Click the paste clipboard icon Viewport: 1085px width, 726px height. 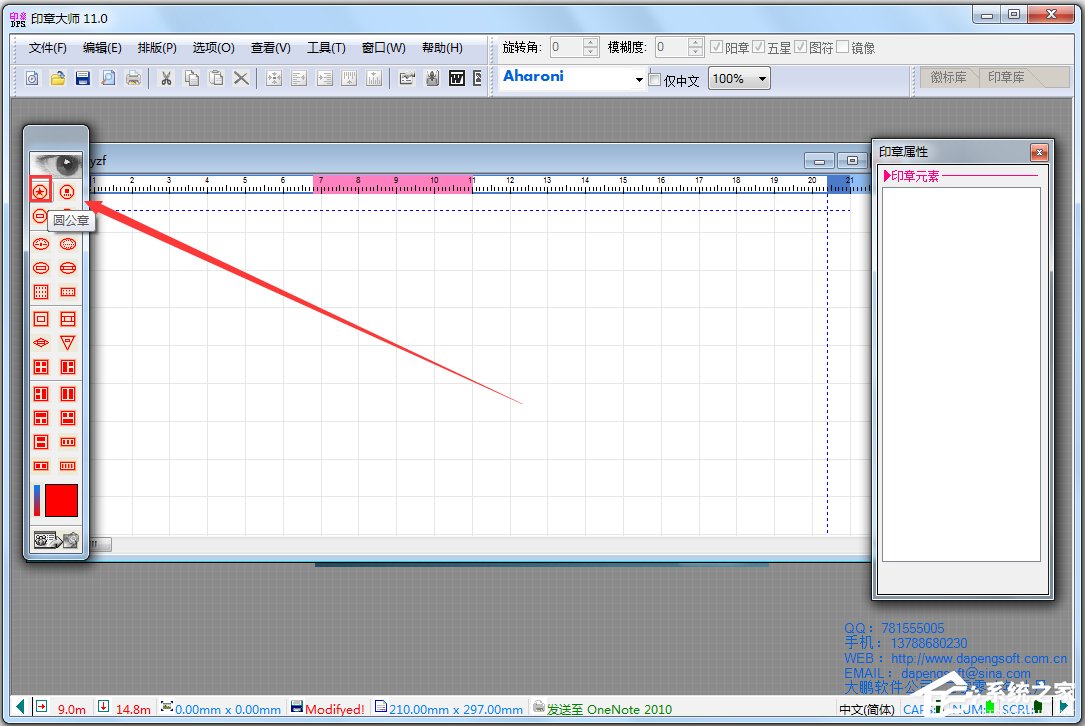pos(216,78)
